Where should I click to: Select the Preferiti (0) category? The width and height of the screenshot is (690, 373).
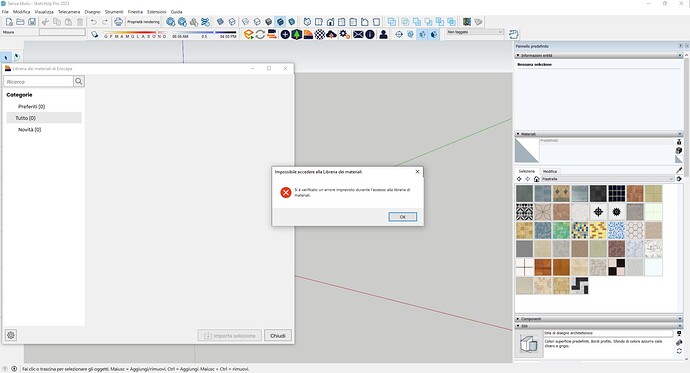(31, 106)
